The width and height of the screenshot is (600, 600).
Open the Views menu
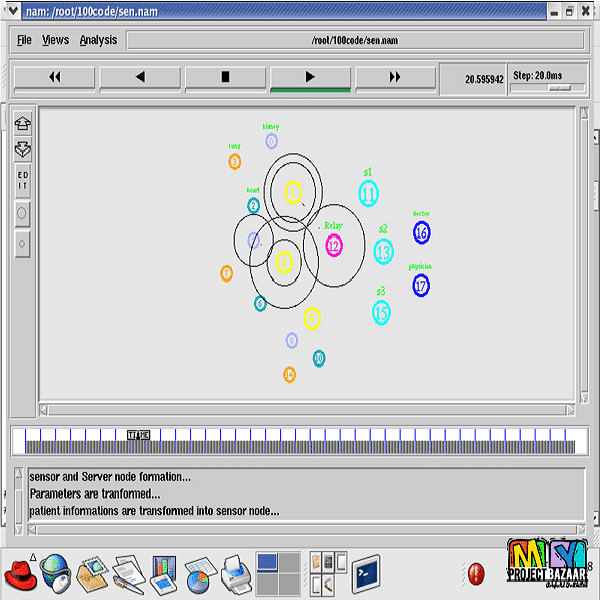pyautogui.click(x=55, y=40)
